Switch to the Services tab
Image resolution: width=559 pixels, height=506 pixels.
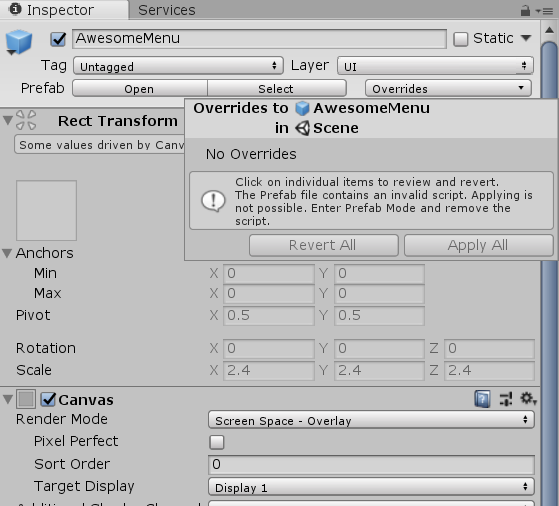point(166,10)
